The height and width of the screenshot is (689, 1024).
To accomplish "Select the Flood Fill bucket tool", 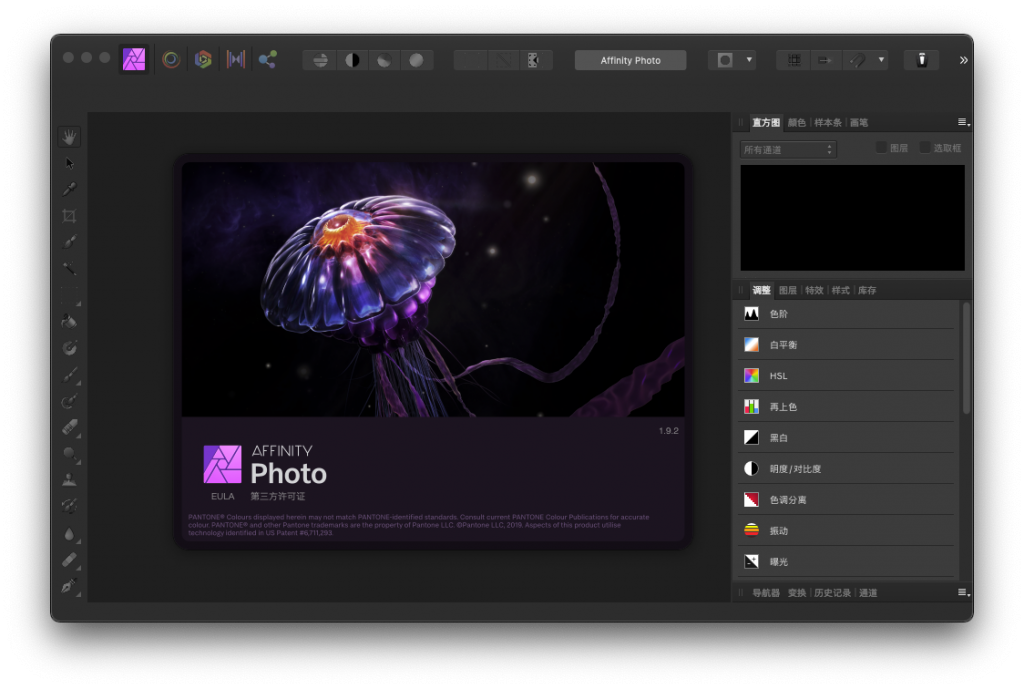I will point(69,321).
